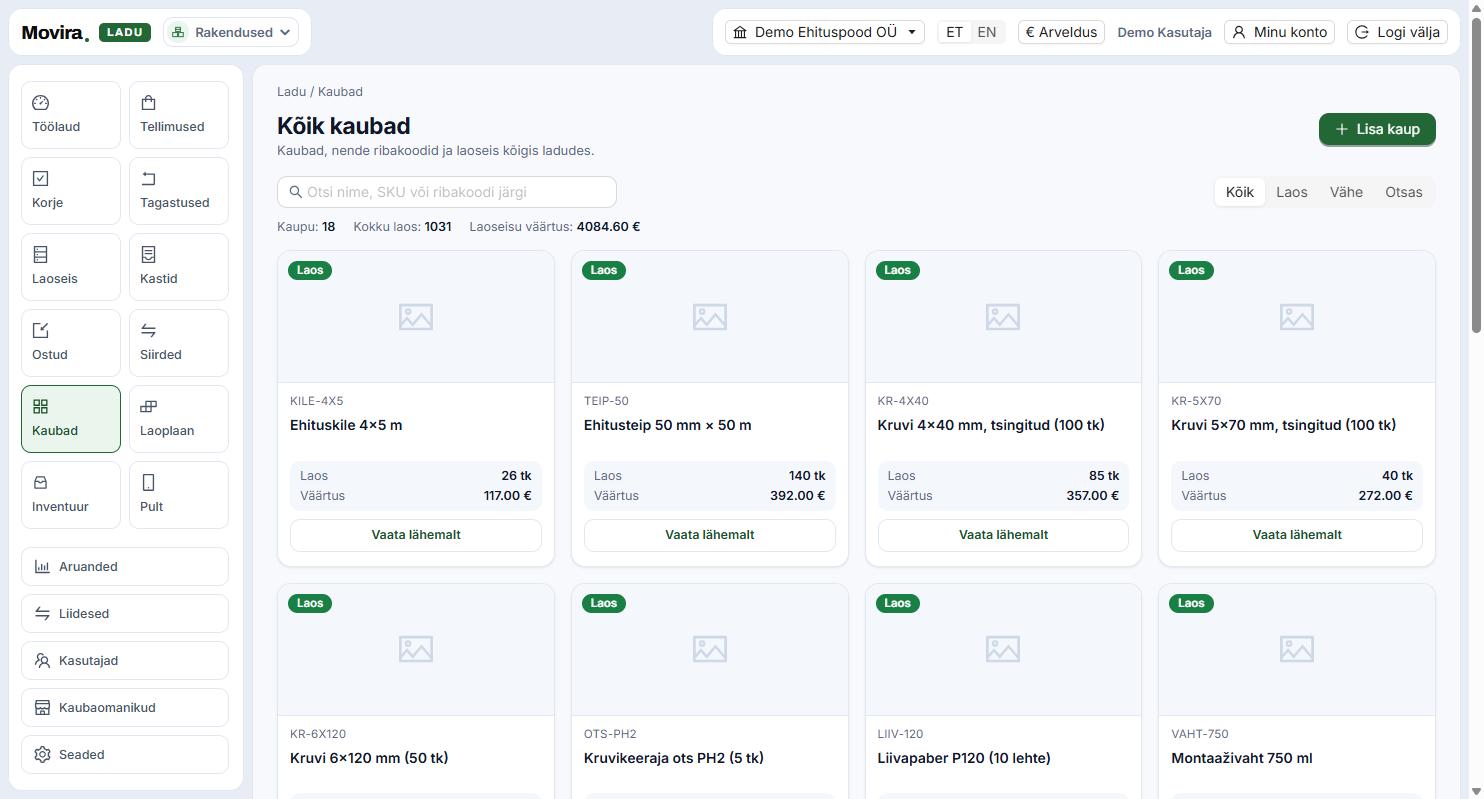Viewport: 1484px width, 799px height.
Task: View details of Kruvi 4×40 mm product
Action: click(x=1003, y=535)
